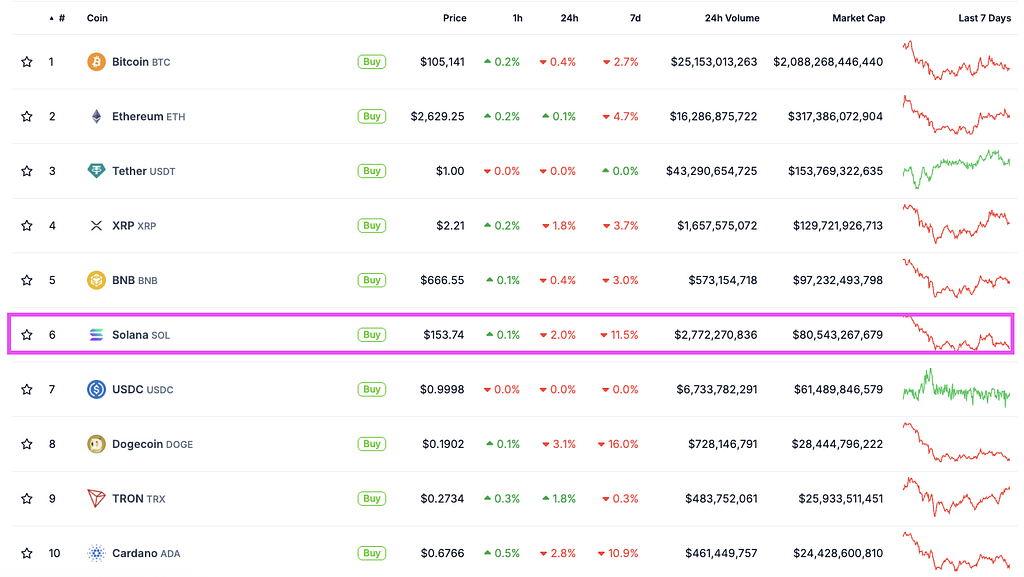Click the Ethereum diamond logo icon
The height and width of the screenshot is (577, 1024).
[96, 116]
